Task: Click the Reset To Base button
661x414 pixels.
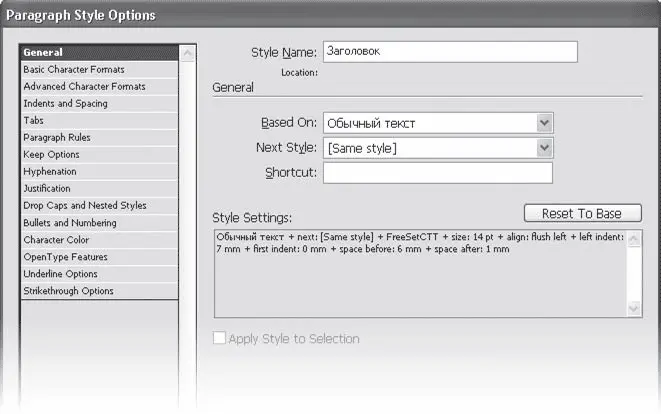Action: (582, 214)
